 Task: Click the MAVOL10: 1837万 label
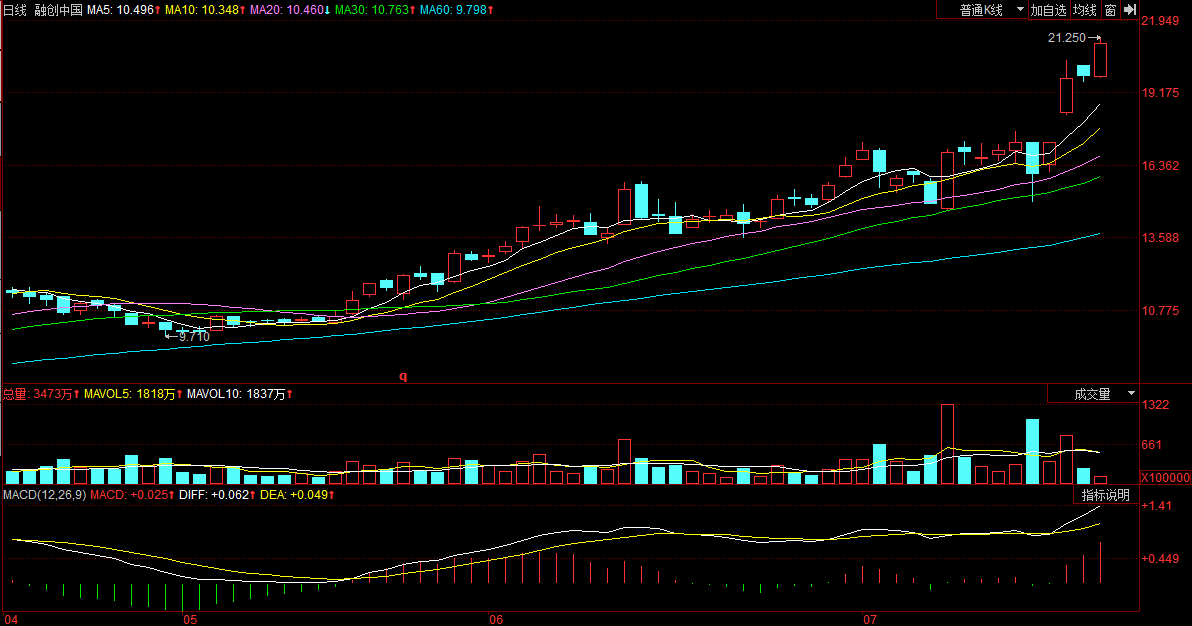point(239,394)
